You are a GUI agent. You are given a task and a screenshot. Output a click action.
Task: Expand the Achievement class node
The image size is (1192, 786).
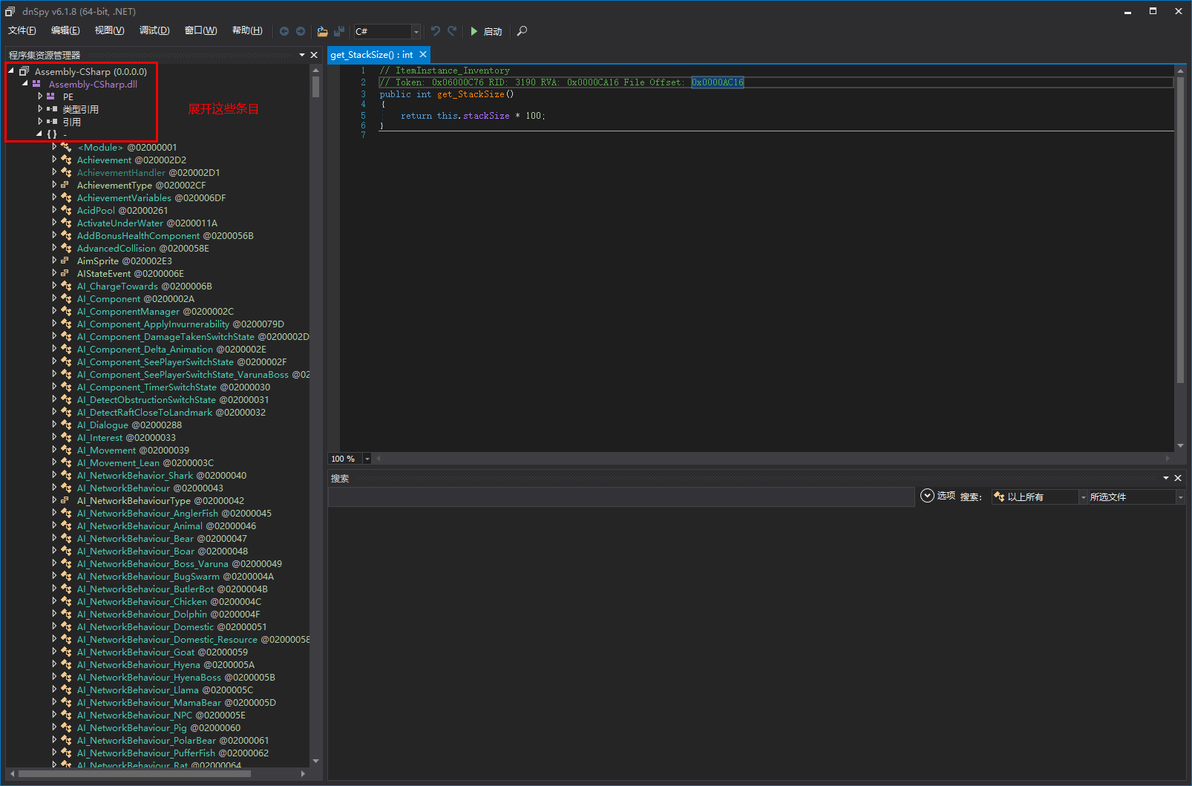coord(55,160)
